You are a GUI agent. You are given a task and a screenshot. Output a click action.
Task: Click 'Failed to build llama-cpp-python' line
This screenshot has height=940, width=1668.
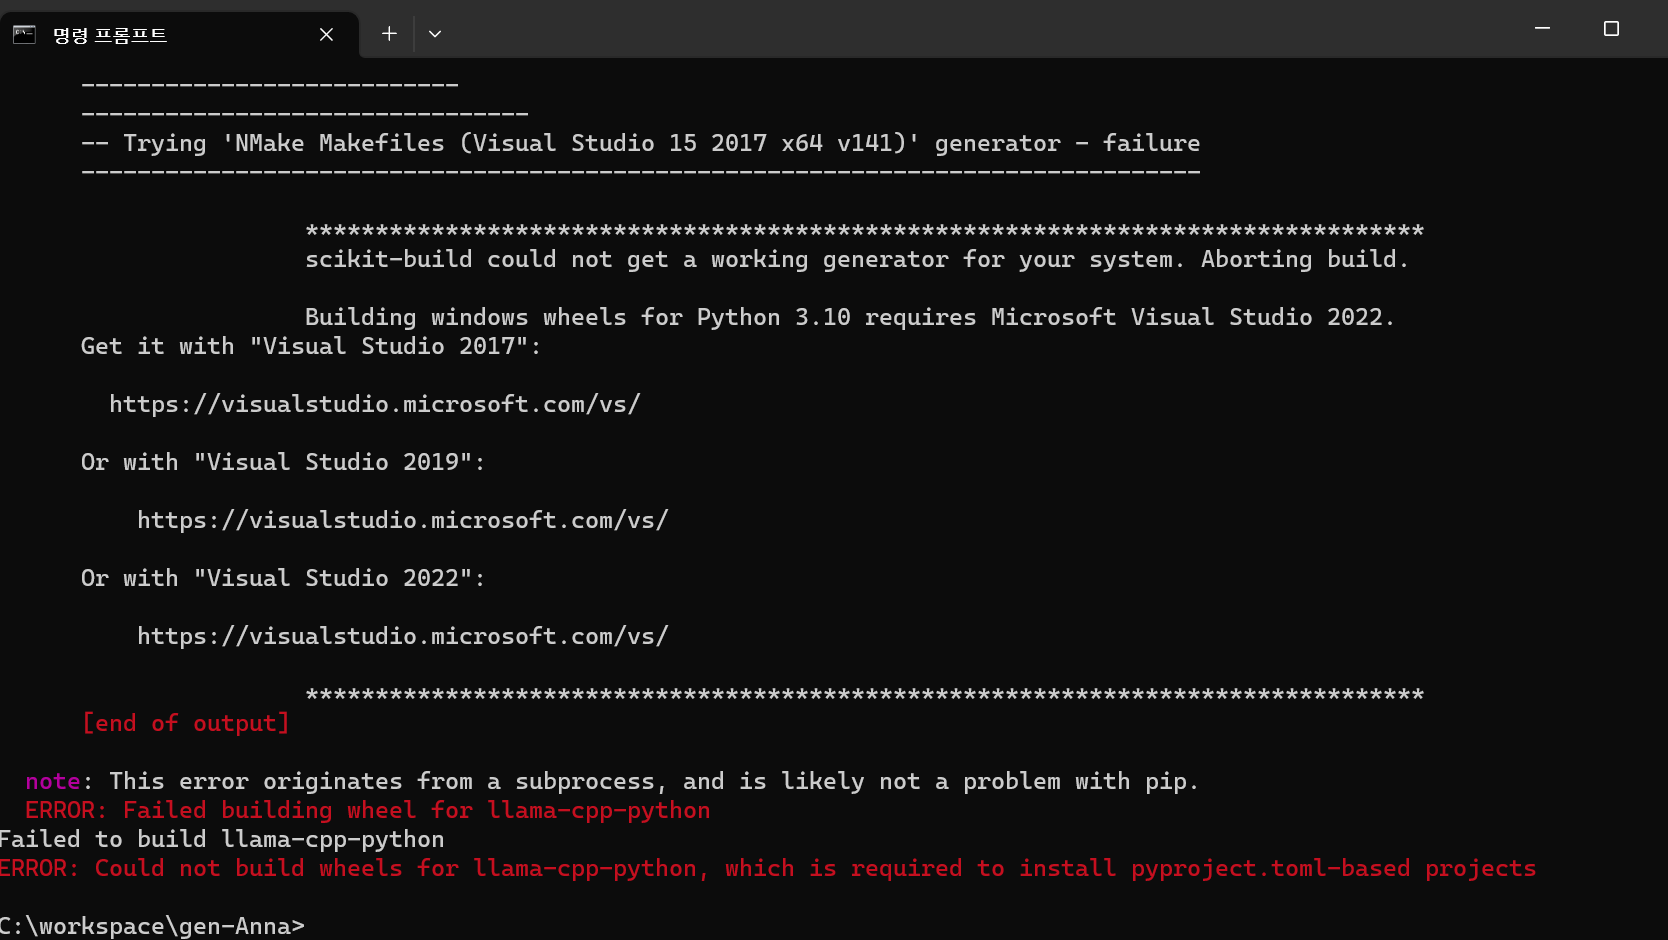222,839
